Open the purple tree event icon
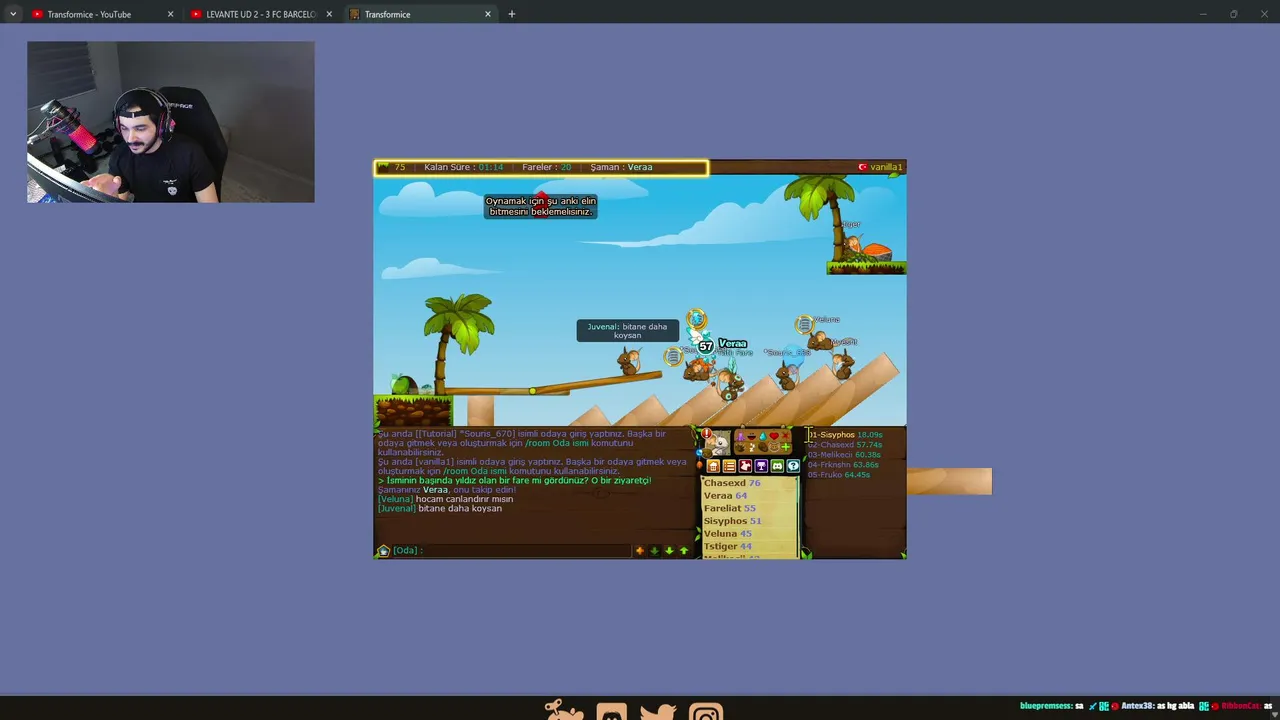The width and height of the screenshot is (1280, 720). pyautogui.click(x=761, y=466)
